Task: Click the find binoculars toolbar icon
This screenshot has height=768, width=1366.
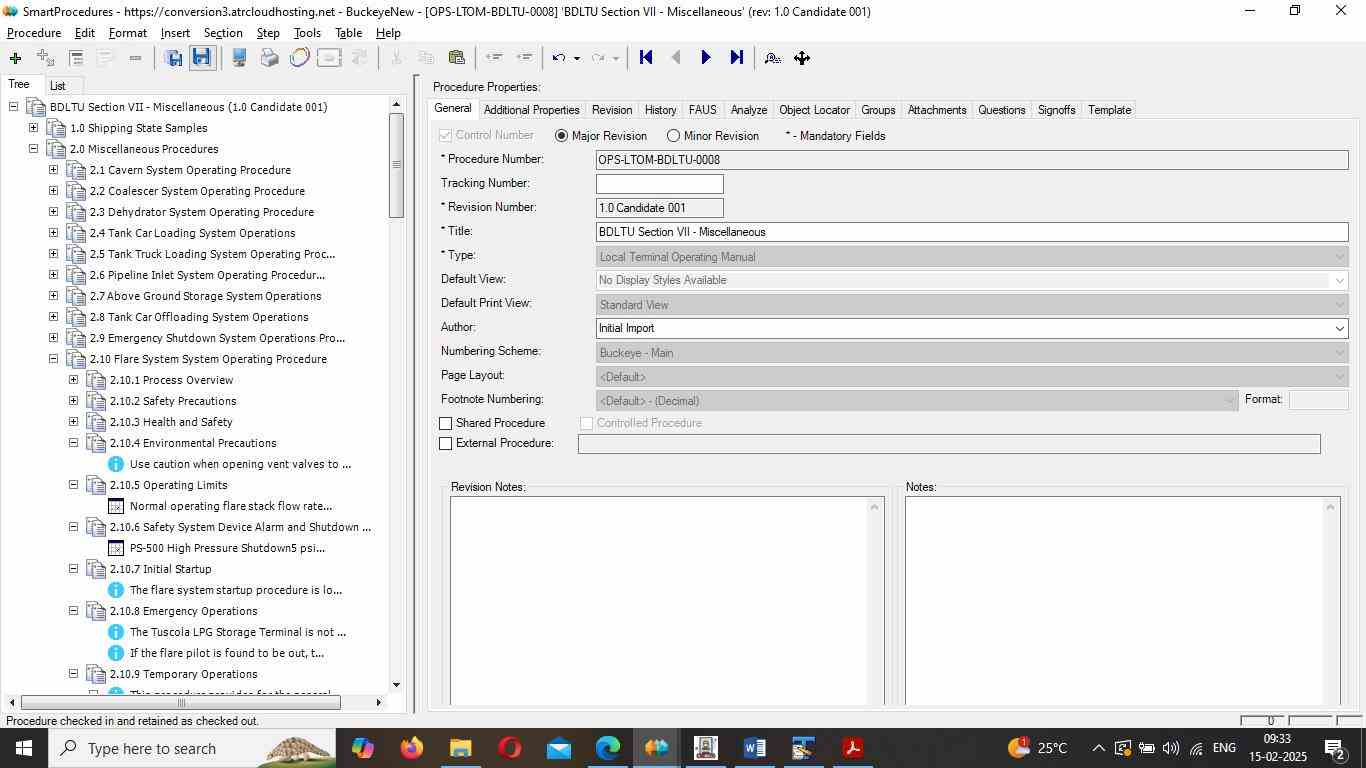Action: 772,58
